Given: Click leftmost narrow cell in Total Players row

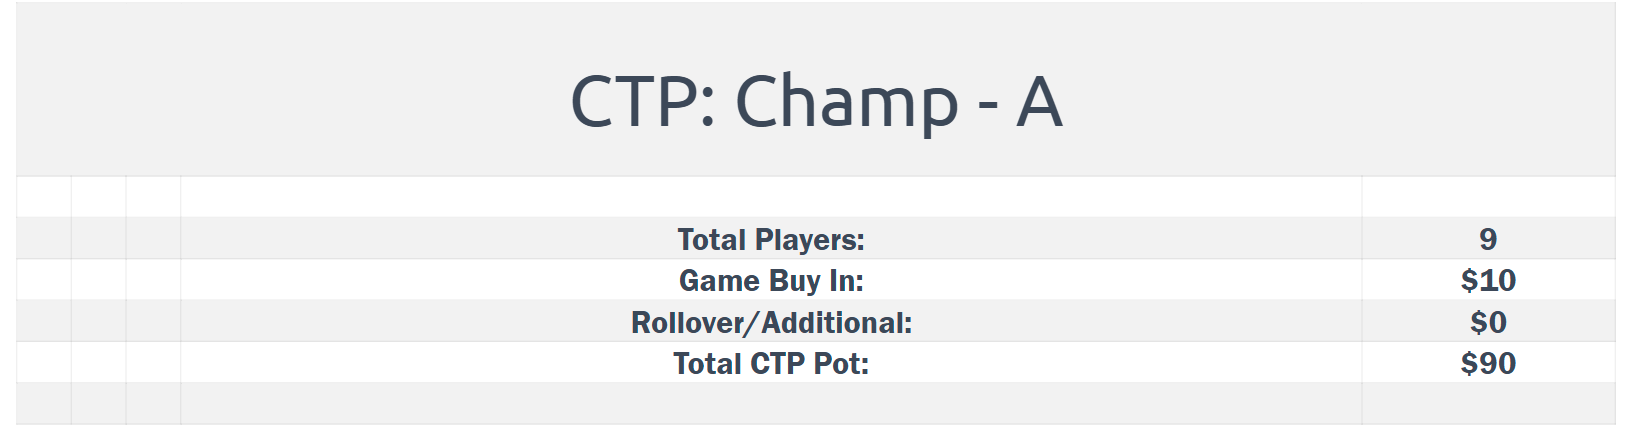Looking at the screenshot, I should coord(44,239).
